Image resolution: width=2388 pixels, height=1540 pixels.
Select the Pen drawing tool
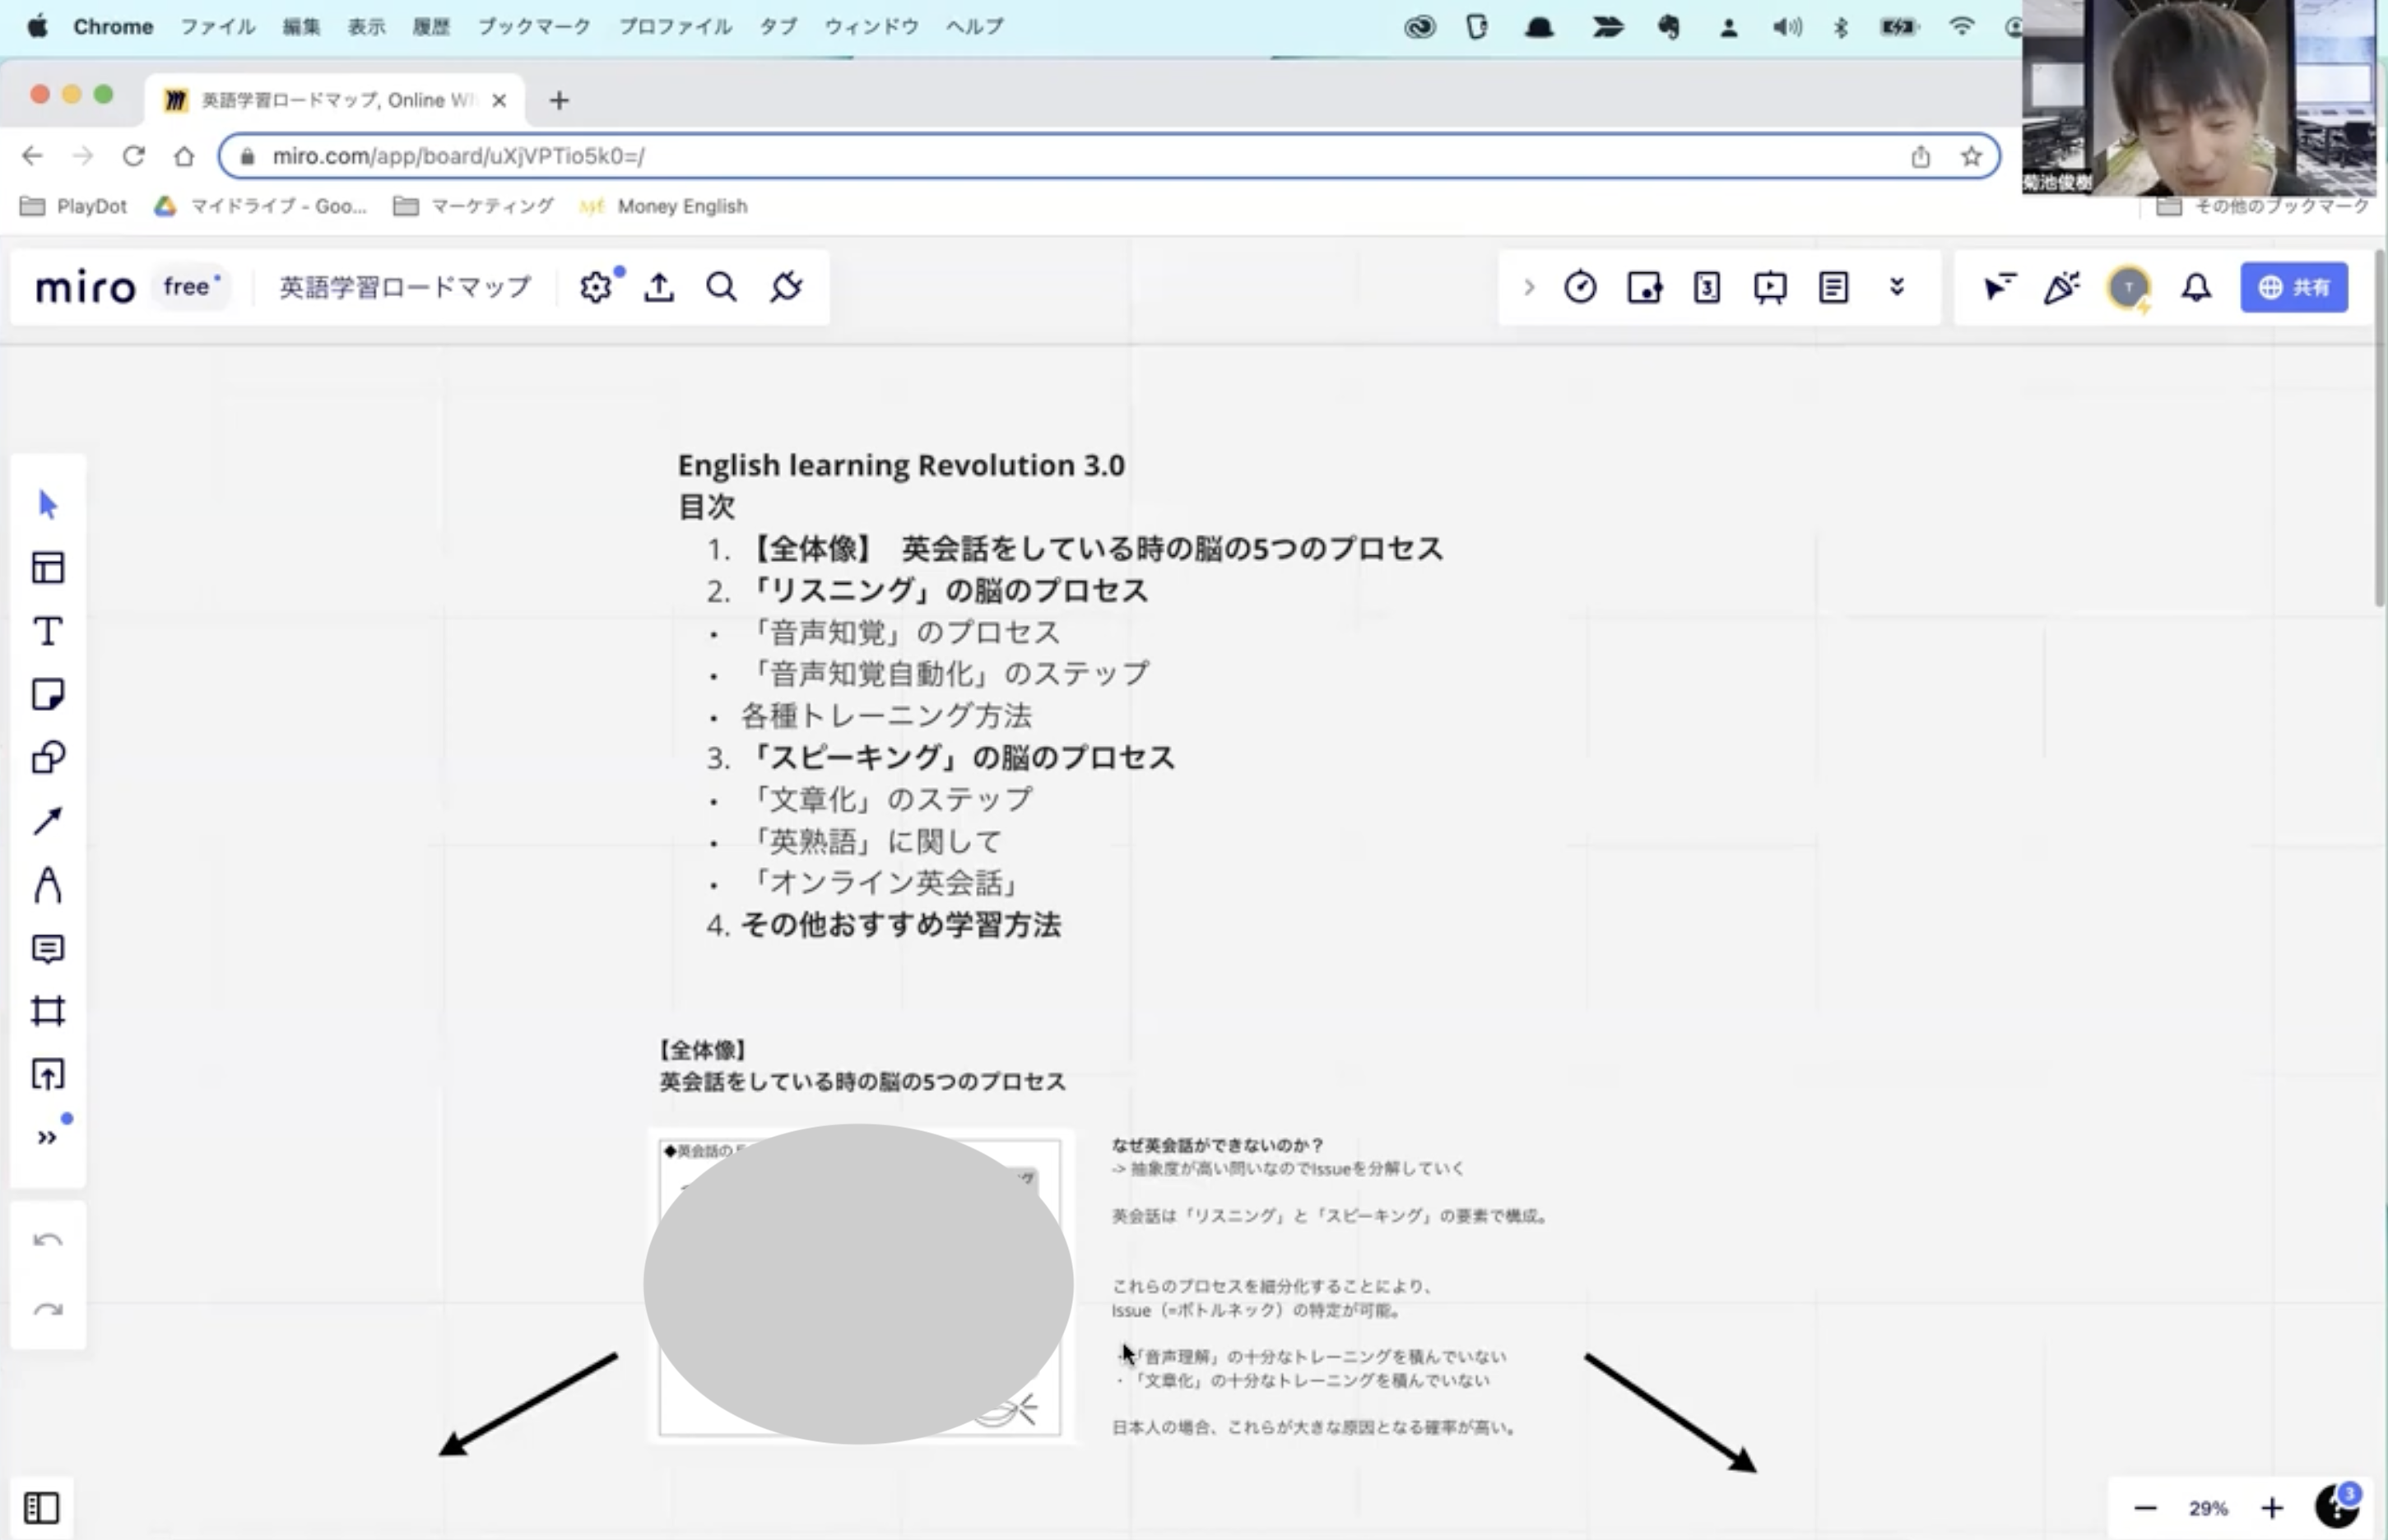coord(48,885)
